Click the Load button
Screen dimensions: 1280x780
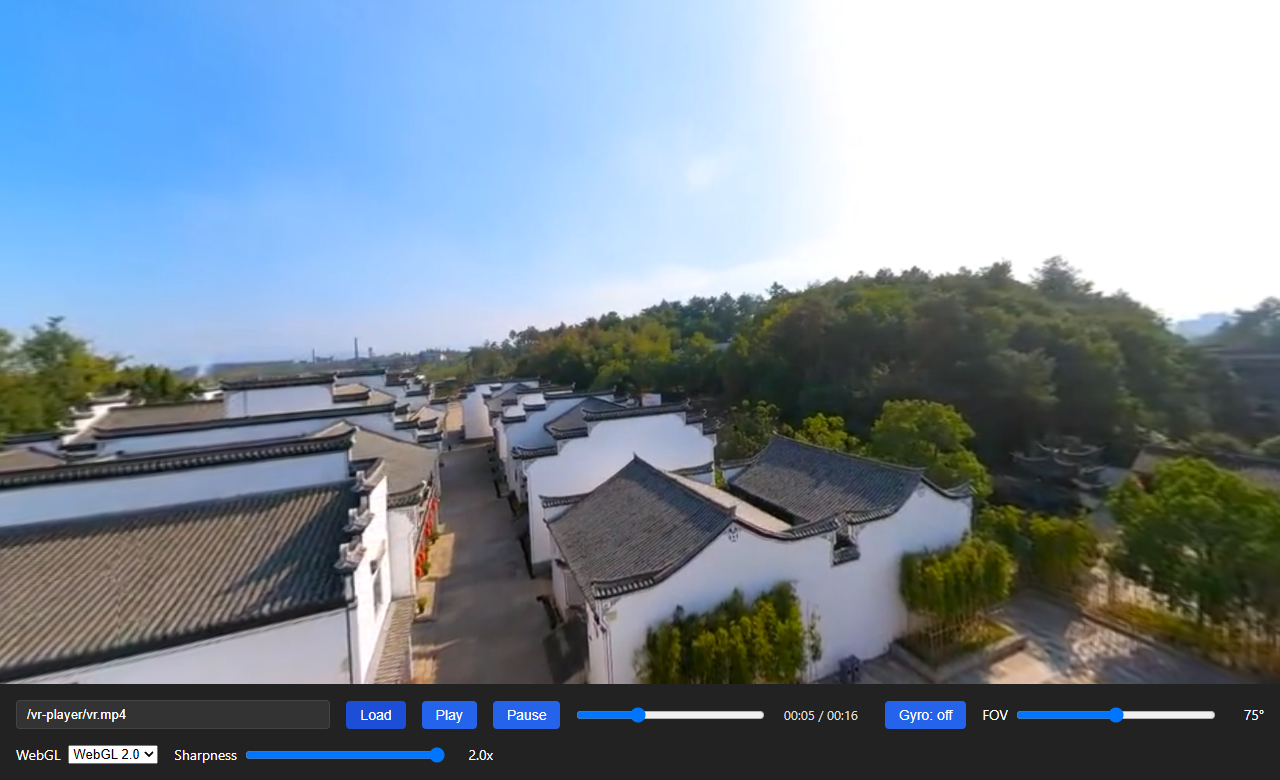click(376, 715)
